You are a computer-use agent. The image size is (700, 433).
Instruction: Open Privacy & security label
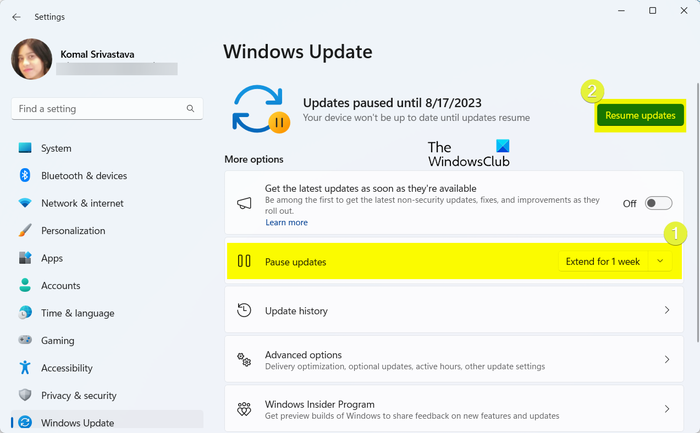click(79, 396)
